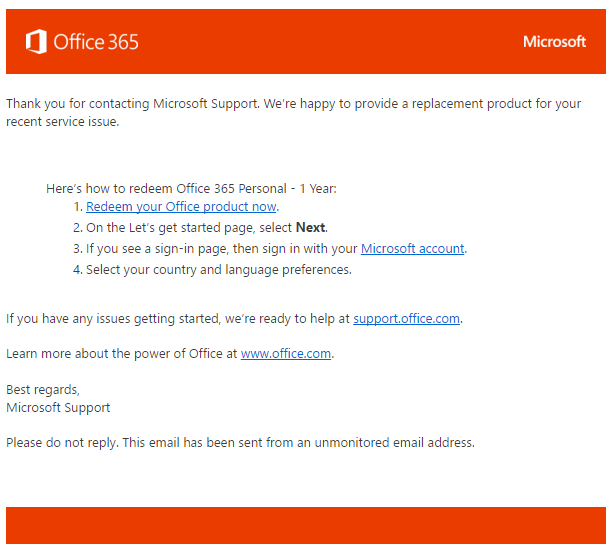Click the "Microsoft Support" signature text
The width and height of the screenshot is (616, 558).
(58, 408)
